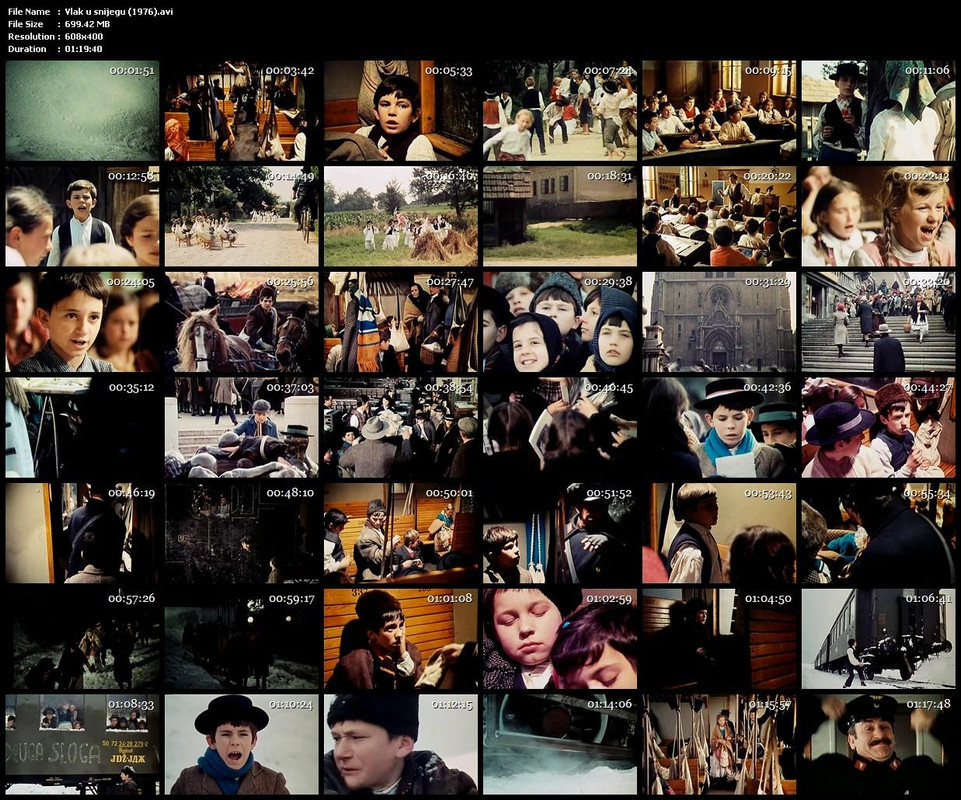Image resolution: width=961 pixels, height=800 pixels.
Task: Open the thumbnail stamped 01:10:24
Action: click(241, 744)
